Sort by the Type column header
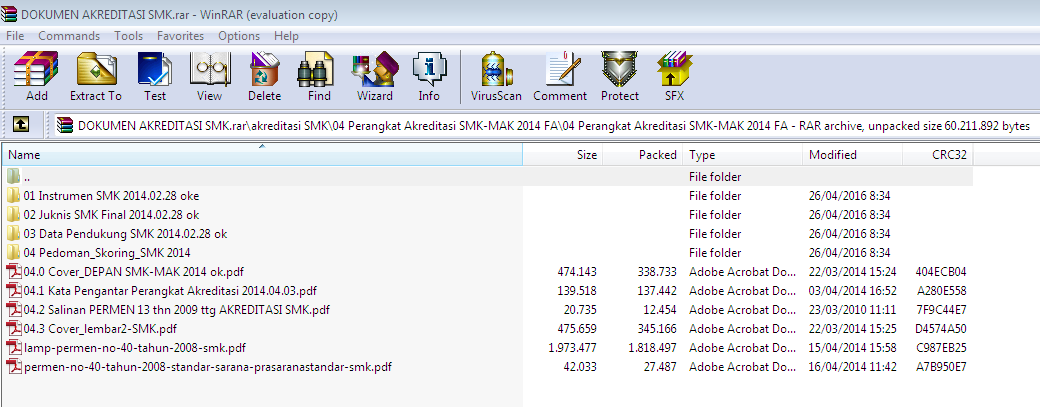The image size is (1040, 407). click(x=742, y=154)
